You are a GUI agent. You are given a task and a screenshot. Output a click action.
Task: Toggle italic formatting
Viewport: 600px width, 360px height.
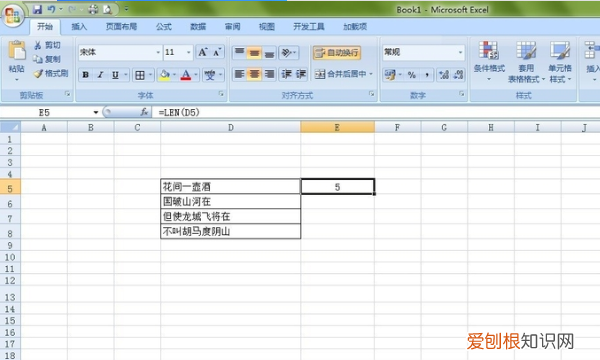pyautogui.click(x=100, y=75)
